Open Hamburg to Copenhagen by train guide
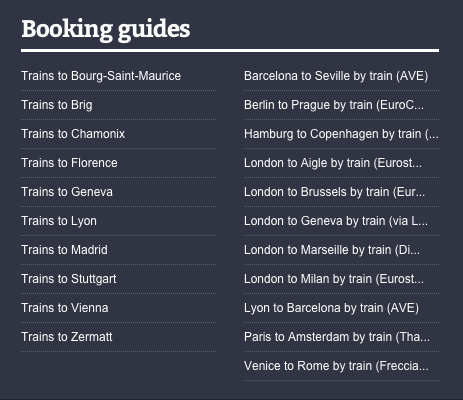This screenshot has width=463, height=400. coord(341,134)
